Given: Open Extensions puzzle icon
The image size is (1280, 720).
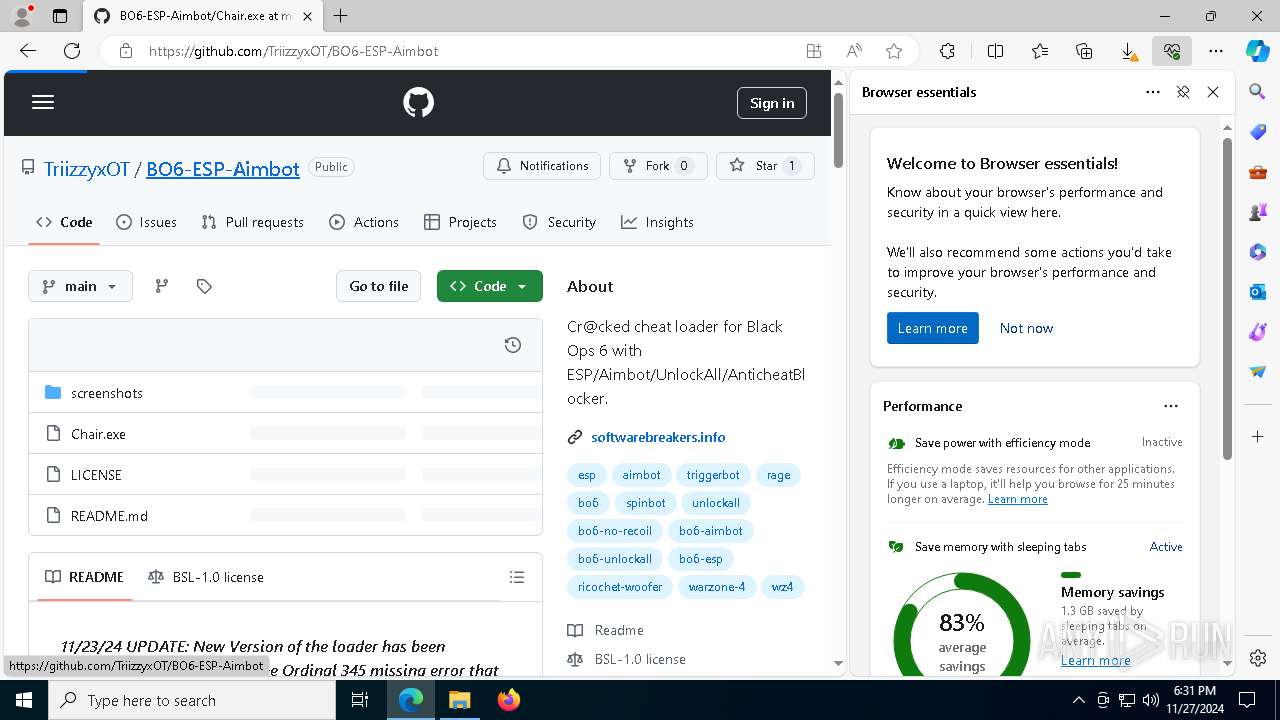Looking at the screenshot, I should pos(947,51).
